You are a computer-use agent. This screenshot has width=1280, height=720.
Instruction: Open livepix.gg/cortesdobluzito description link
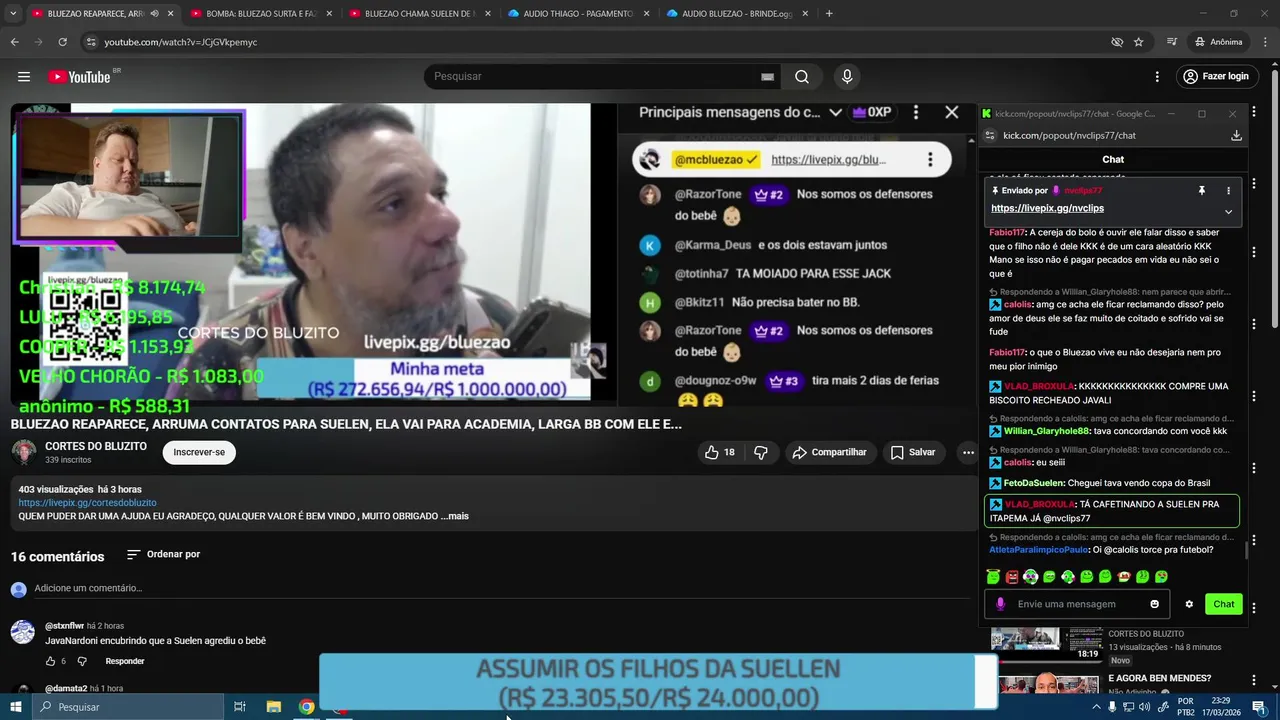[x=87, y=503]
